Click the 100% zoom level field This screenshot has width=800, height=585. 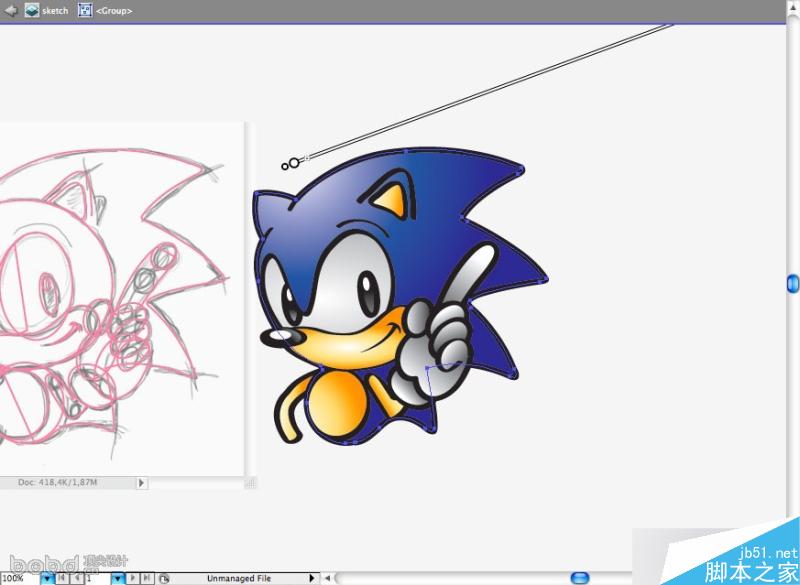pos(19,578)
